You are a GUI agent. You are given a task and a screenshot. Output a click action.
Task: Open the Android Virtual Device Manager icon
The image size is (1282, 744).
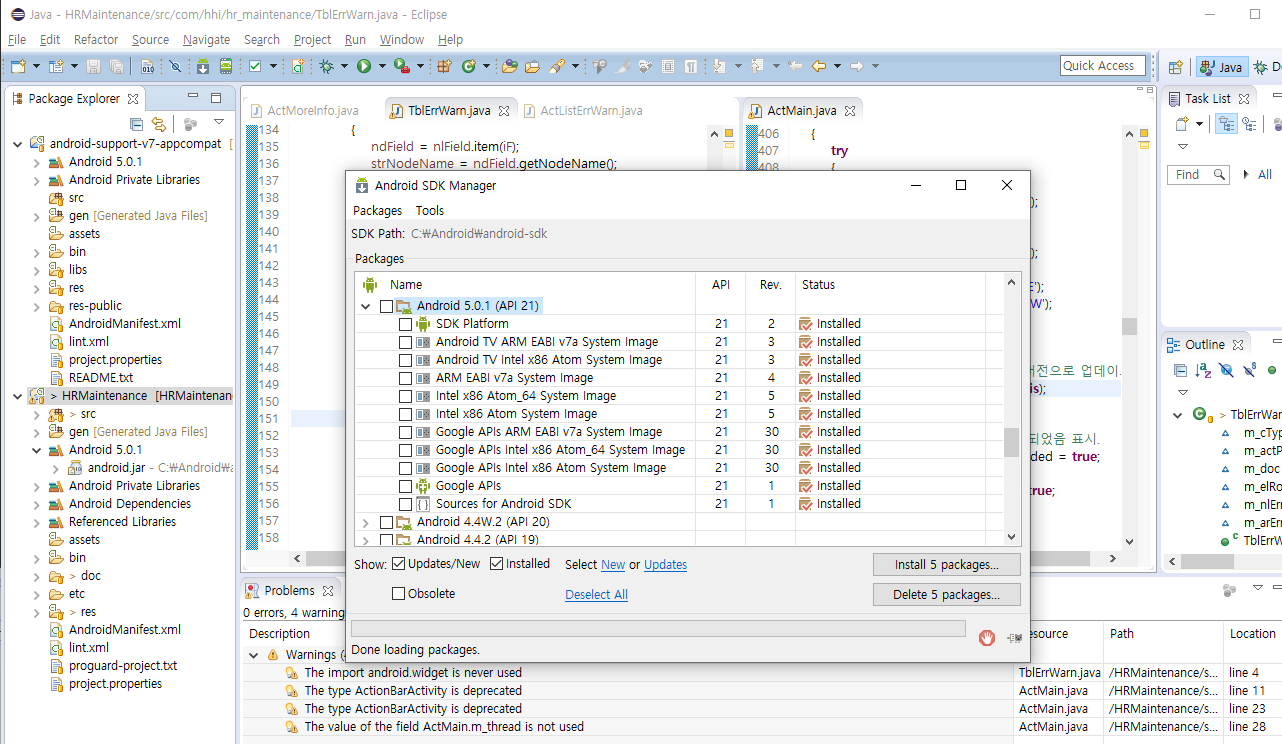point(226,67)
